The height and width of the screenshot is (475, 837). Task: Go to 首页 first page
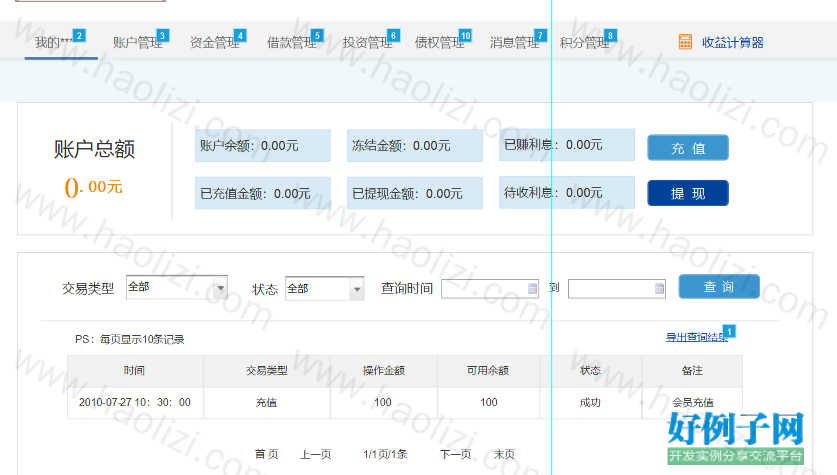pyautogui.click(x=266, y=454)
